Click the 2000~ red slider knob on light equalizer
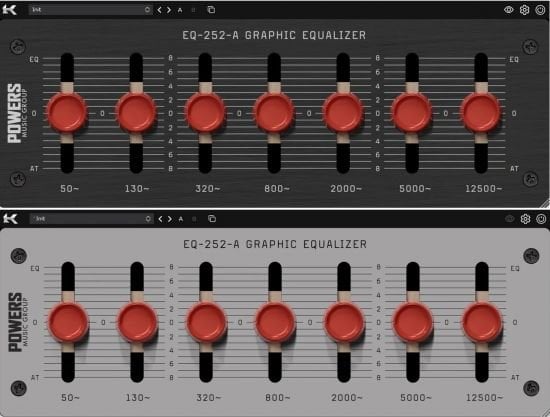This screenshot has height=417, width=550. (344, 322)
